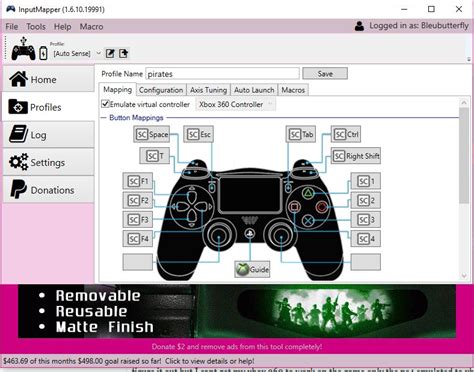Viewport: 474px width, 372px height.
Task: Click the mapping button labeled 4
Action: click(x=366, y=239)
